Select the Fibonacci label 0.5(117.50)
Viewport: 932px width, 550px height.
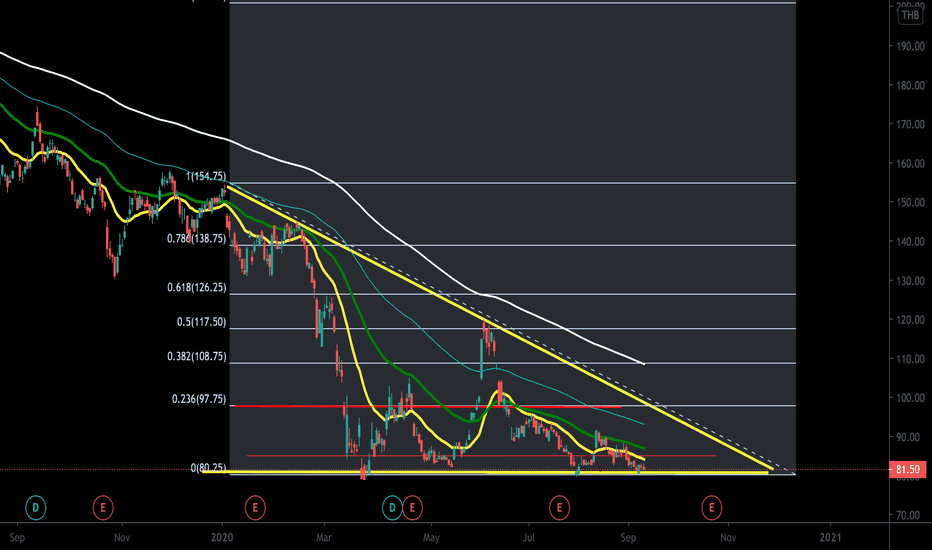201,322
